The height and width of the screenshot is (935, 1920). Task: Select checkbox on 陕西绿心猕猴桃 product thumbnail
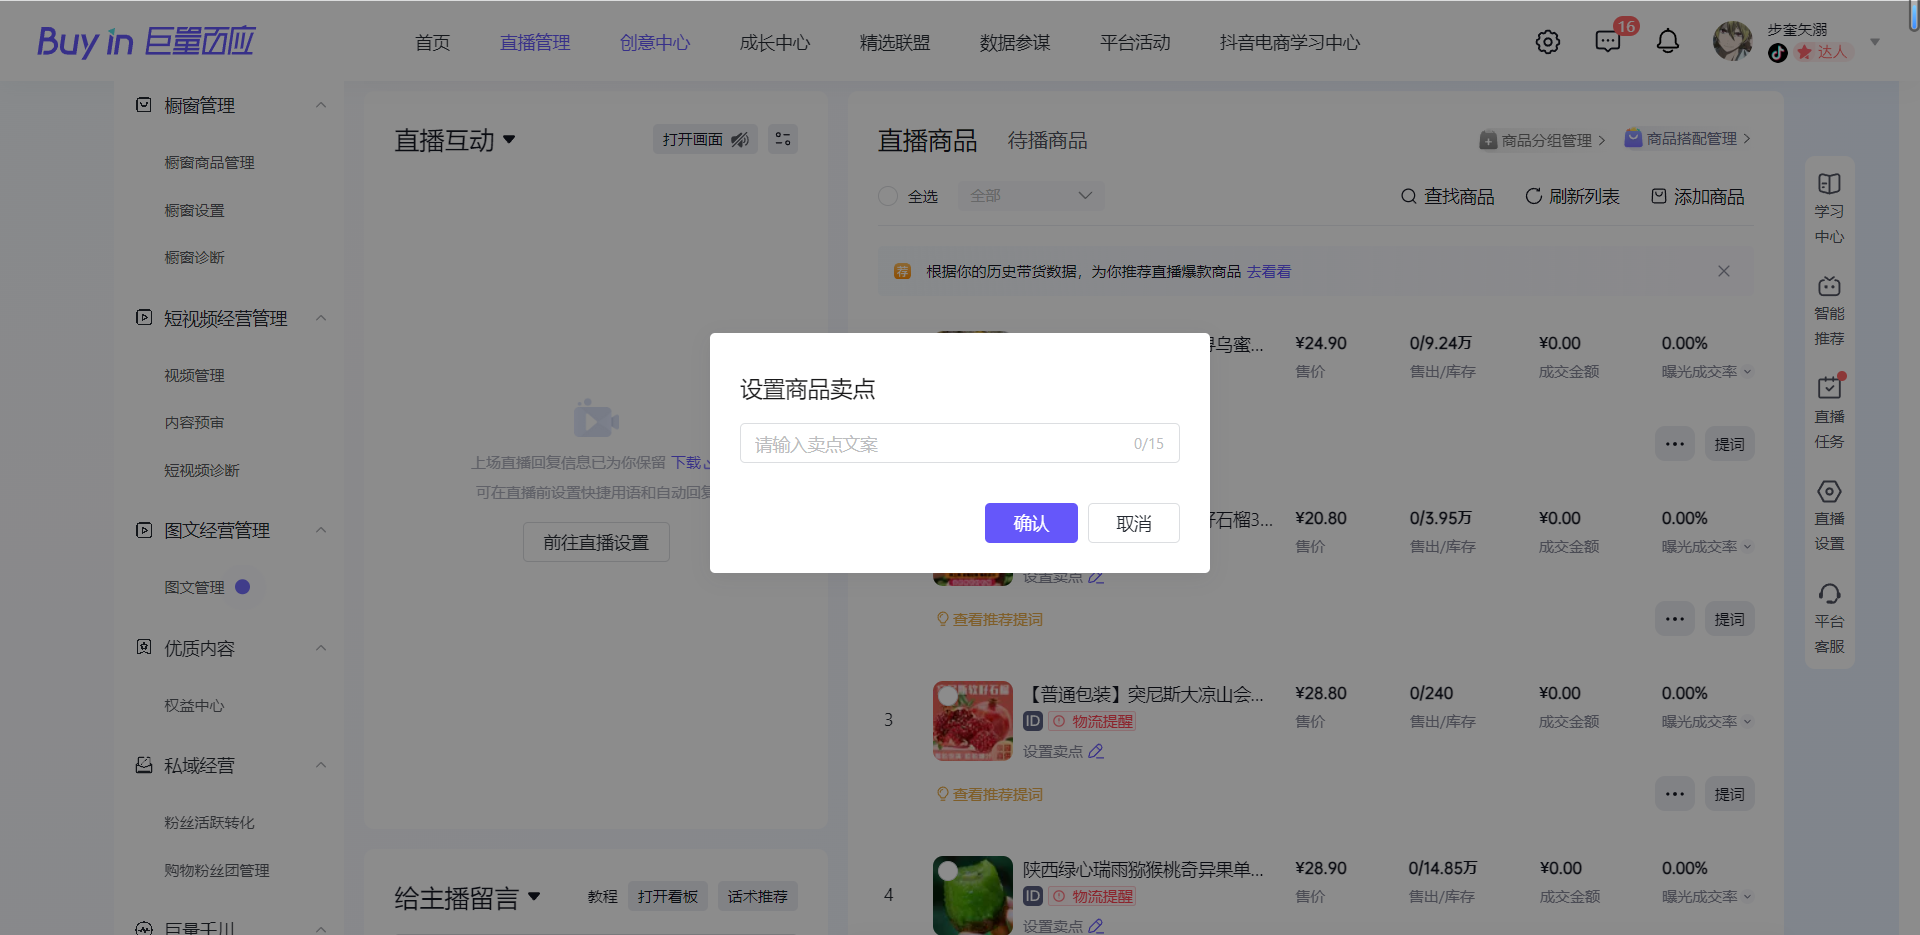tap(948, 872)
